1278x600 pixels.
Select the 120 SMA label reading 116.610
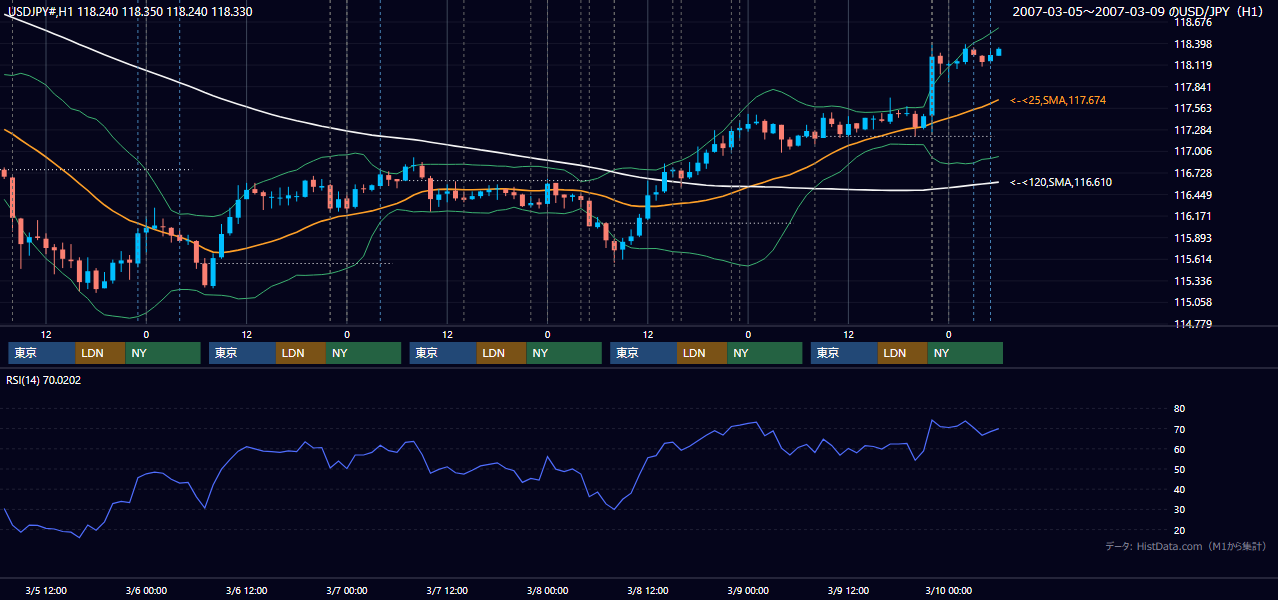tap(1061, 182)
